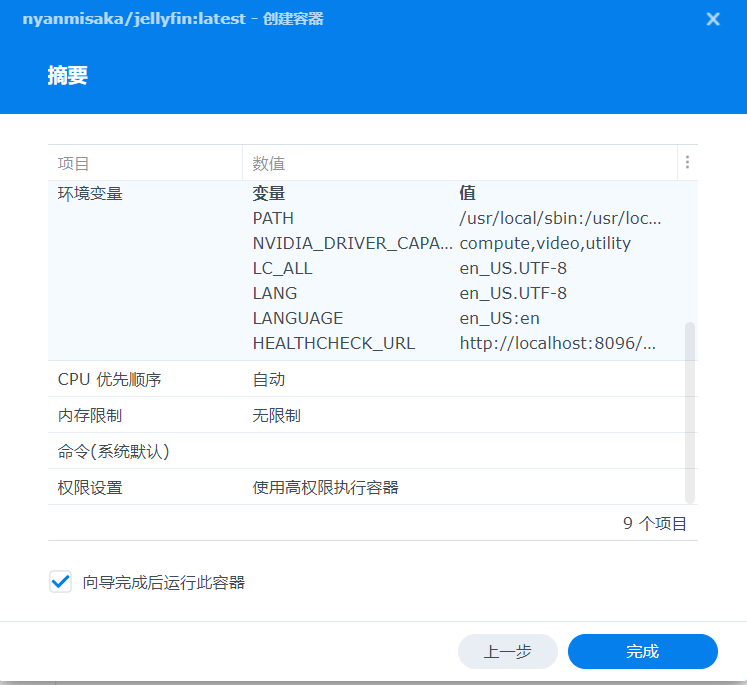Click en_US.UTF-8 value for LANG
Screen dimensions: 747x685
pos(513,293)
